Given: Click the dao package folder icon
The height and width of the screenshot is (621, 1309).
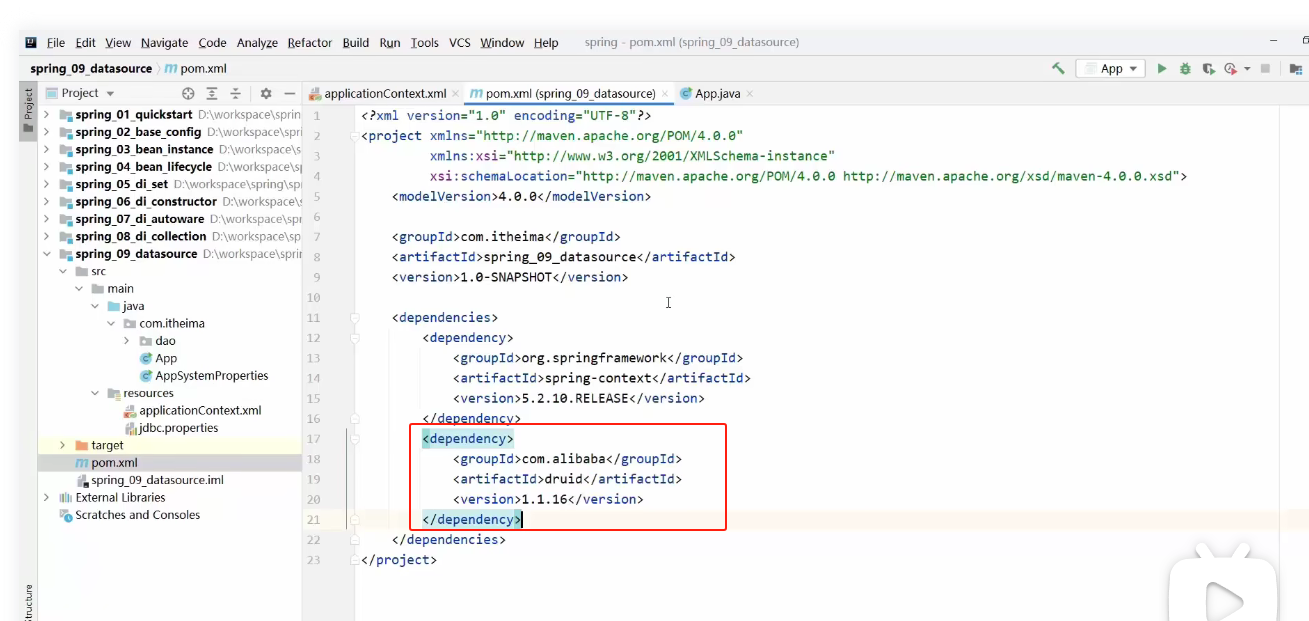Looking at the screenshot, I should (x=146, y=341).
